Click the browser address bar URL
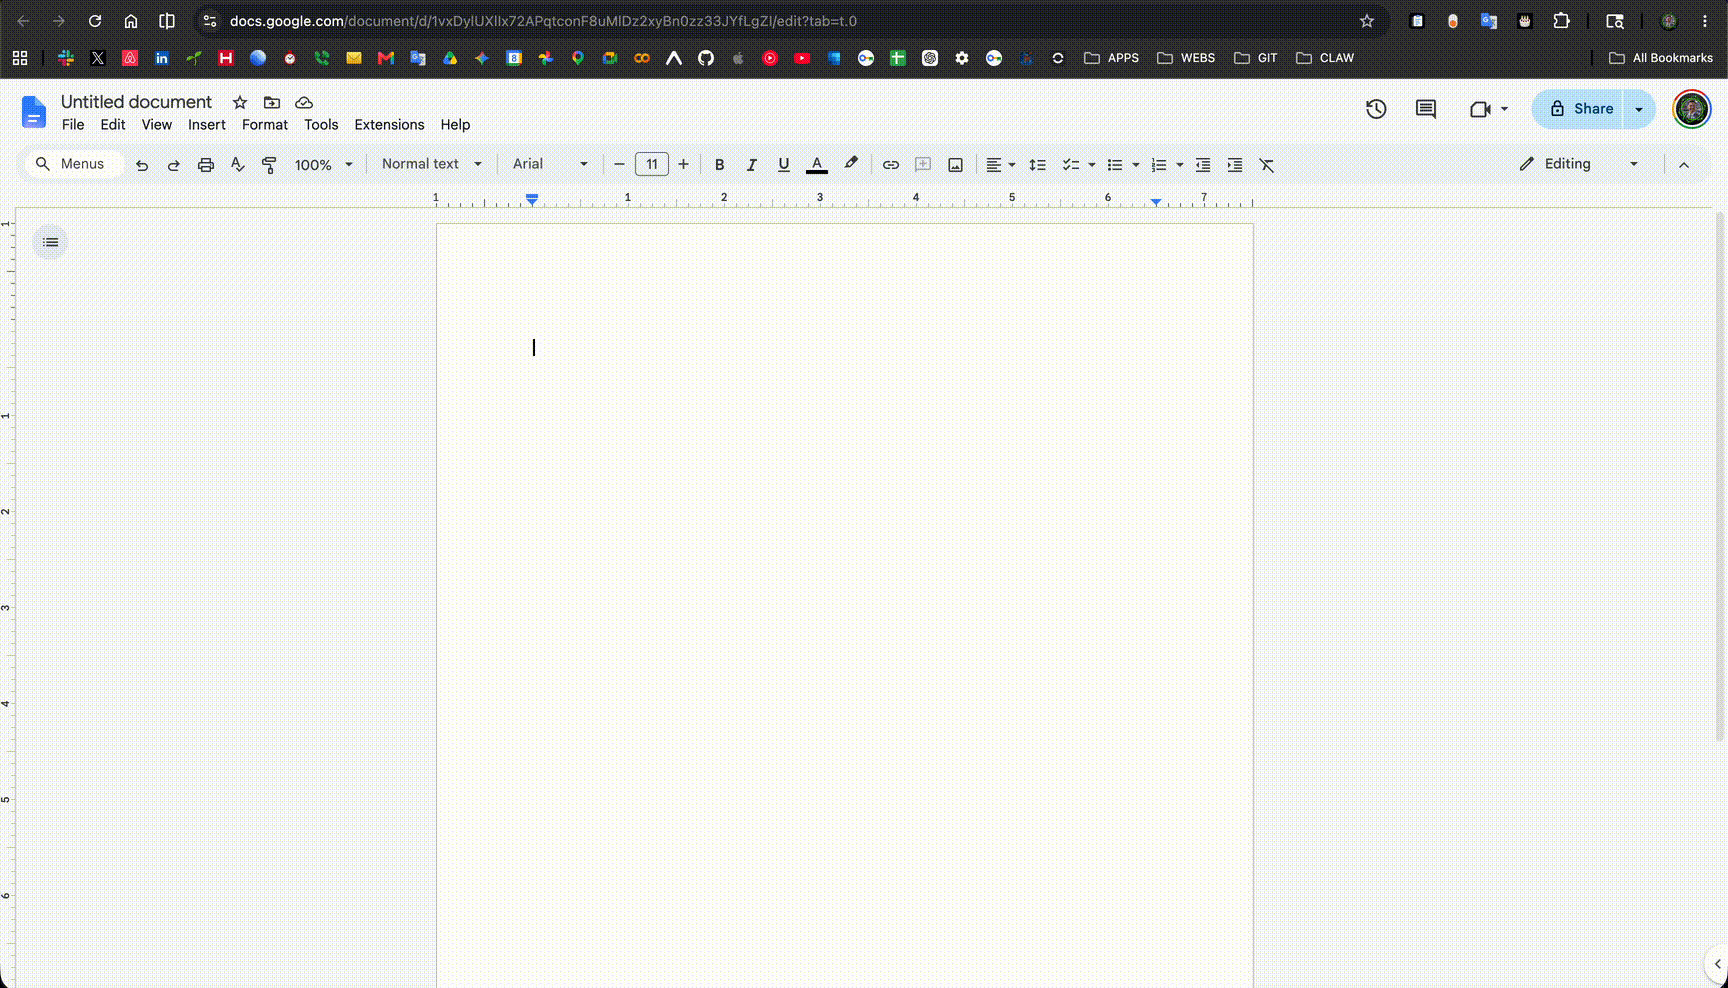 (x=543, y=21)
